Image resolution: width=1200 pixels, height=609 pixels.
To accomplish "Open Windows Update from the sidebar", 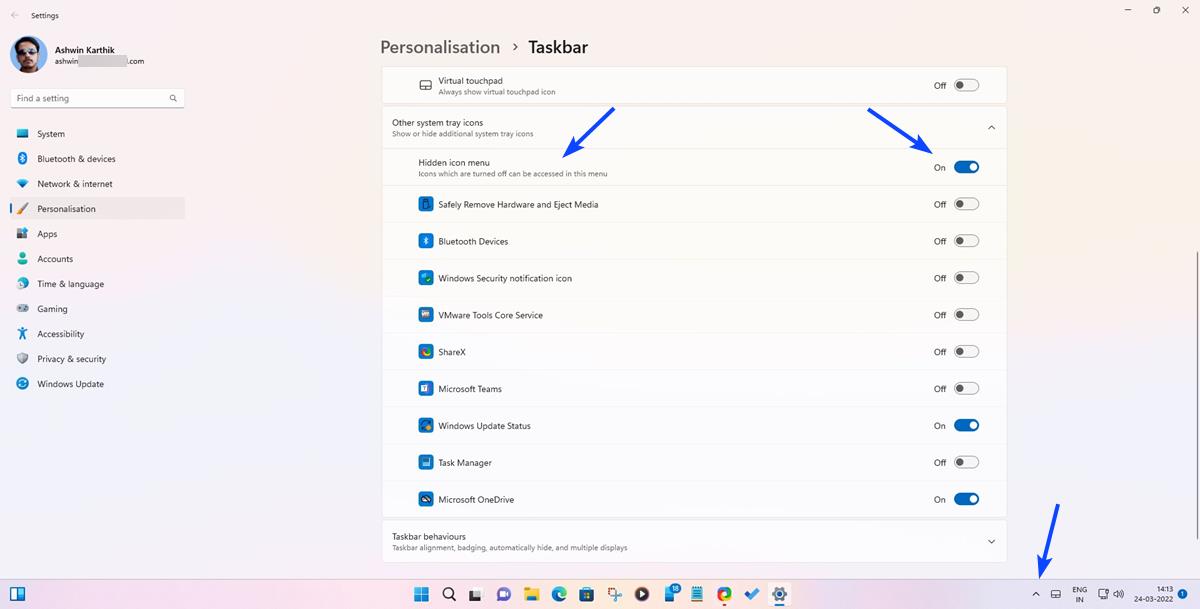I will point(70,383).
